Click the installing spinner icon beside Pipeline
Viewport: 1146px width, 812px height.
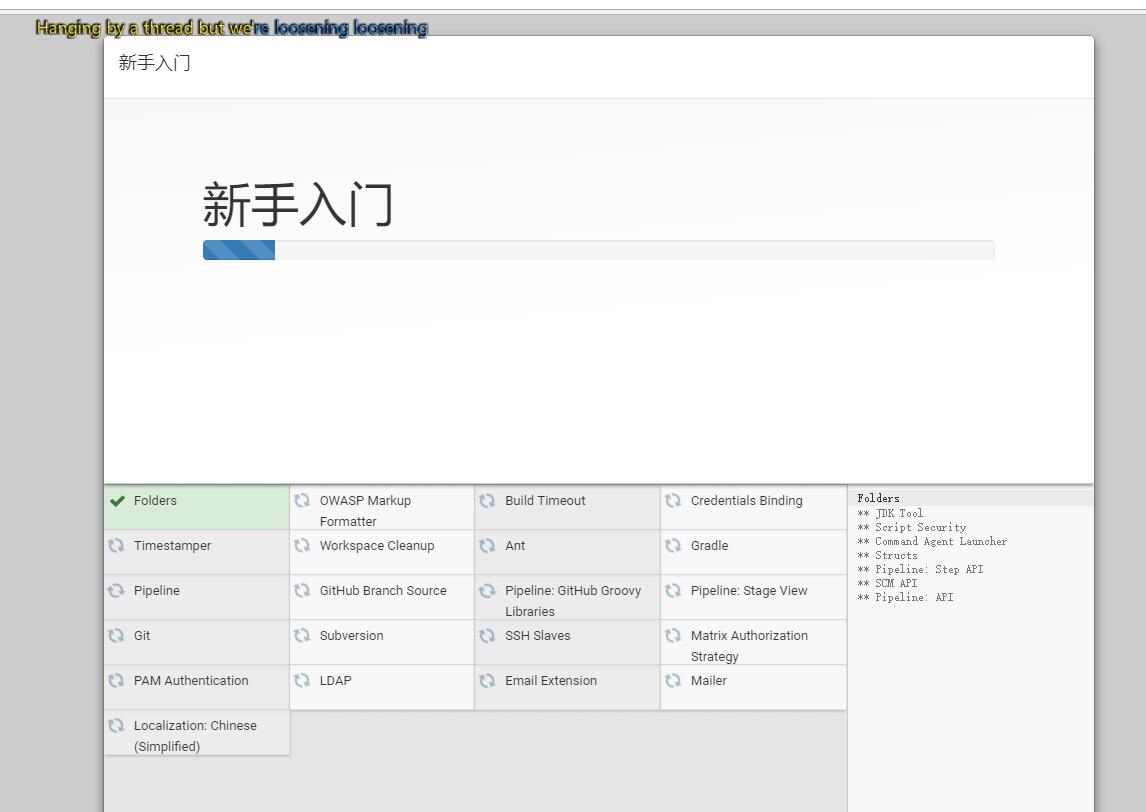tap(116, 591)
